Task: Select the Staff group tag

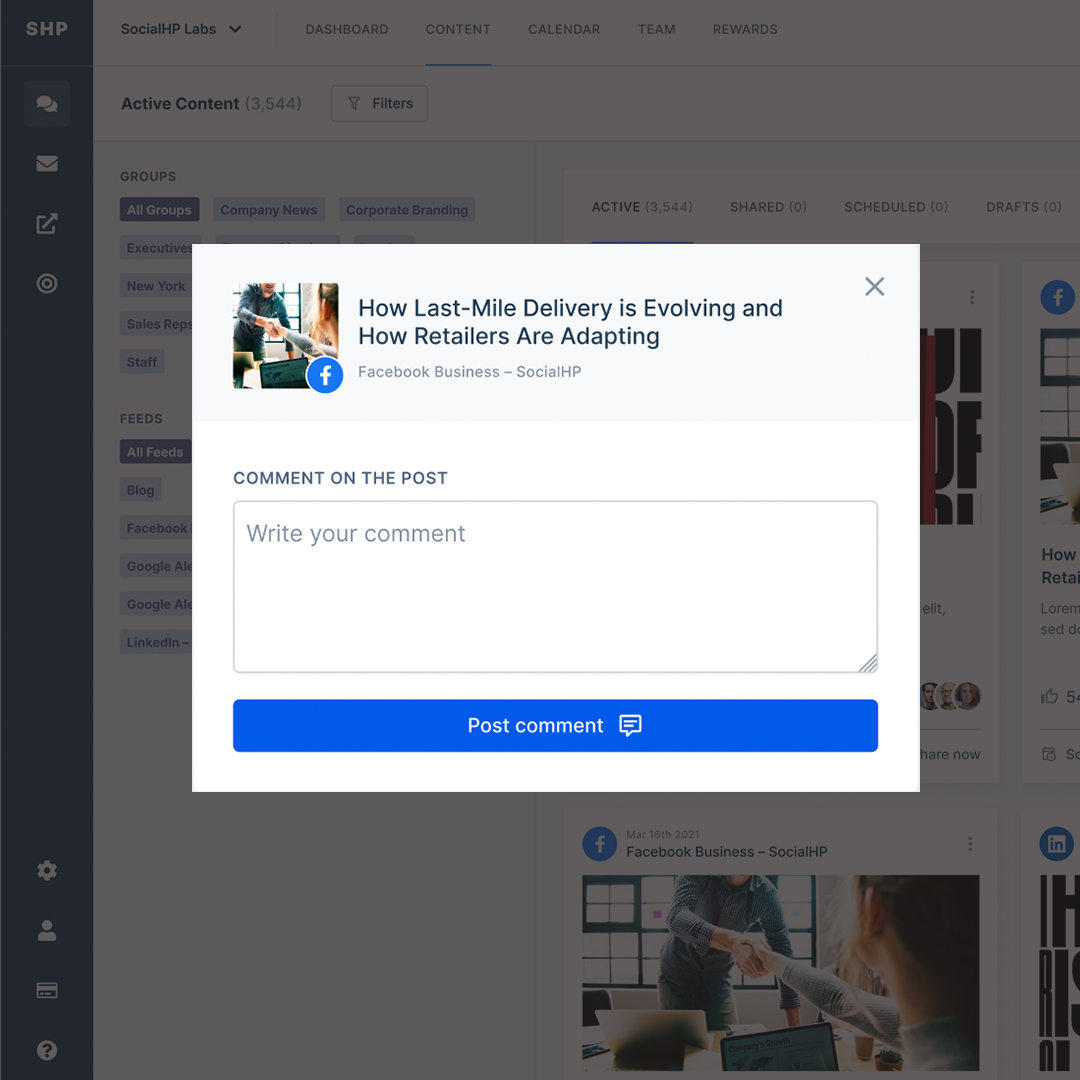Action: 142,362
